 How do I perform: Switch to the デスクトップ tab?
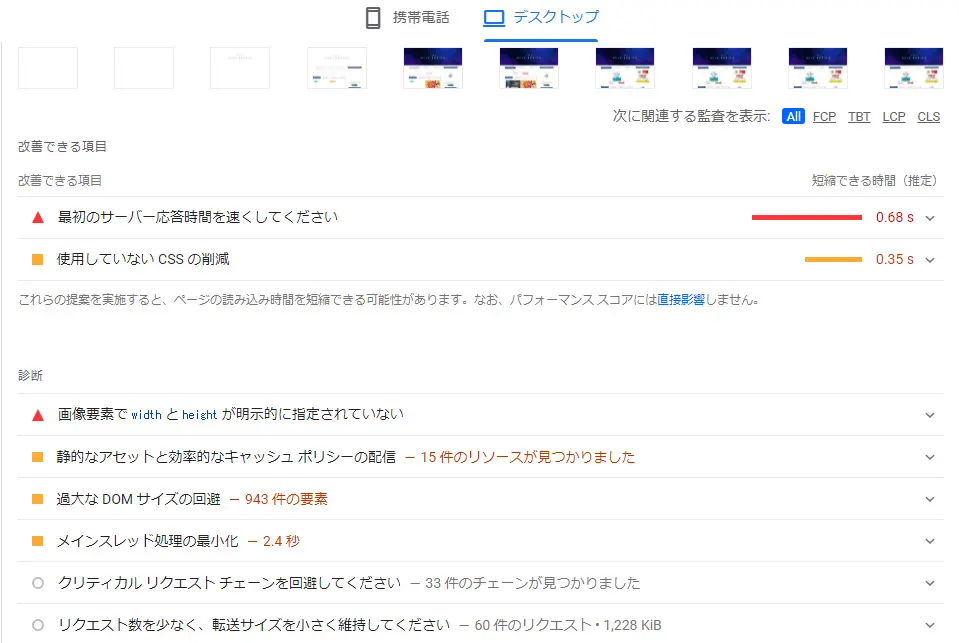pos(540,16)
